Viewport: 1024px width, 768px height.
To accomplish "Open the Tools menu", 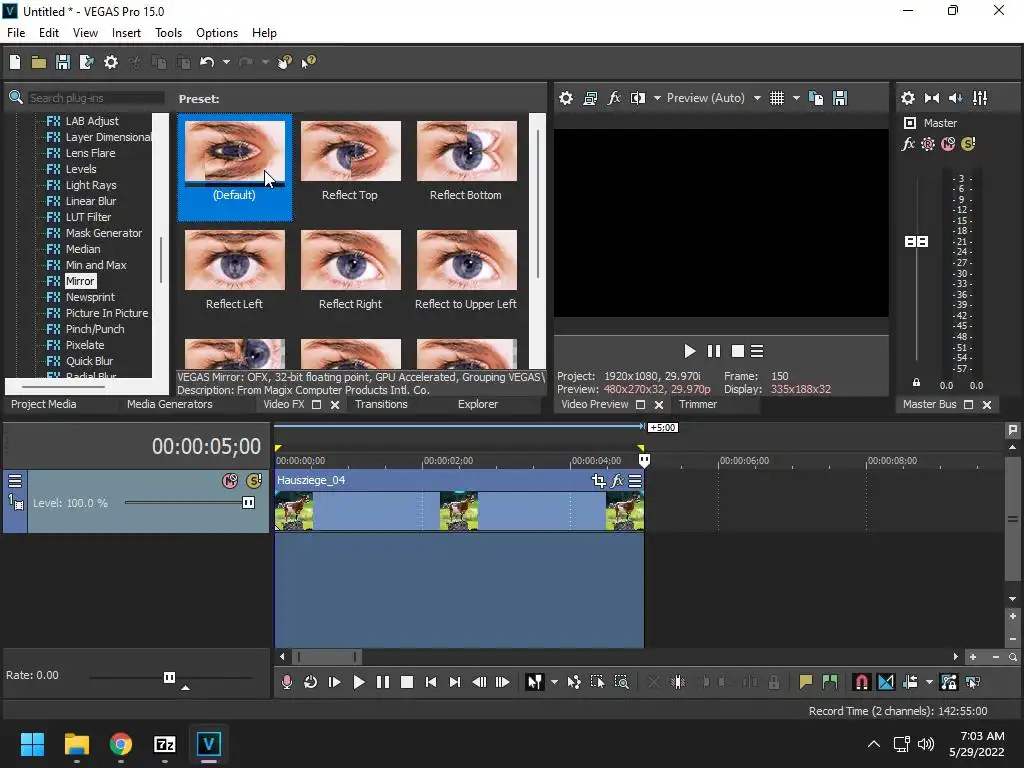I will 168,33.
